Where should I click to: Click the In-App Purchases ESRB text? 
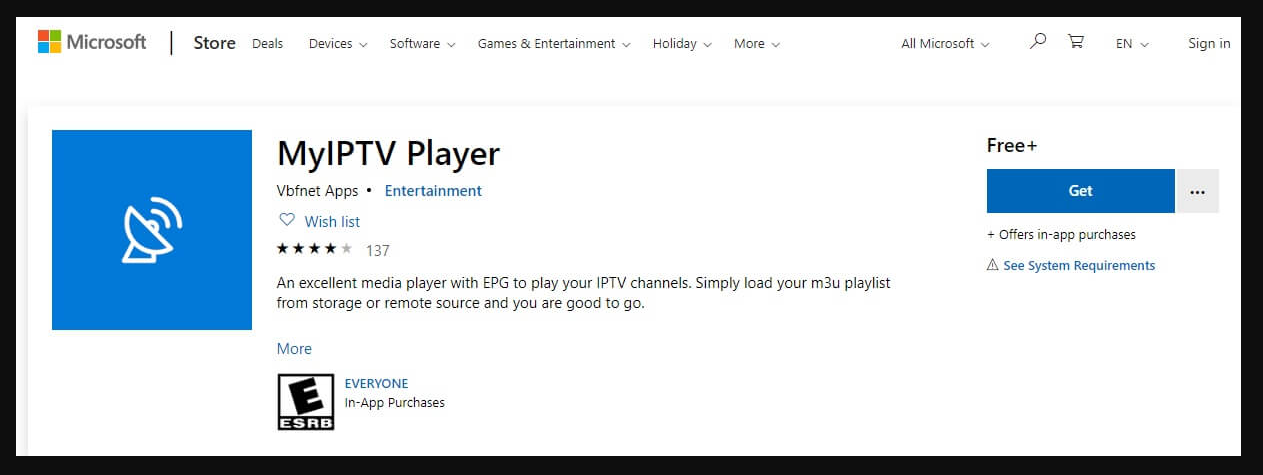tap(394, 402)
